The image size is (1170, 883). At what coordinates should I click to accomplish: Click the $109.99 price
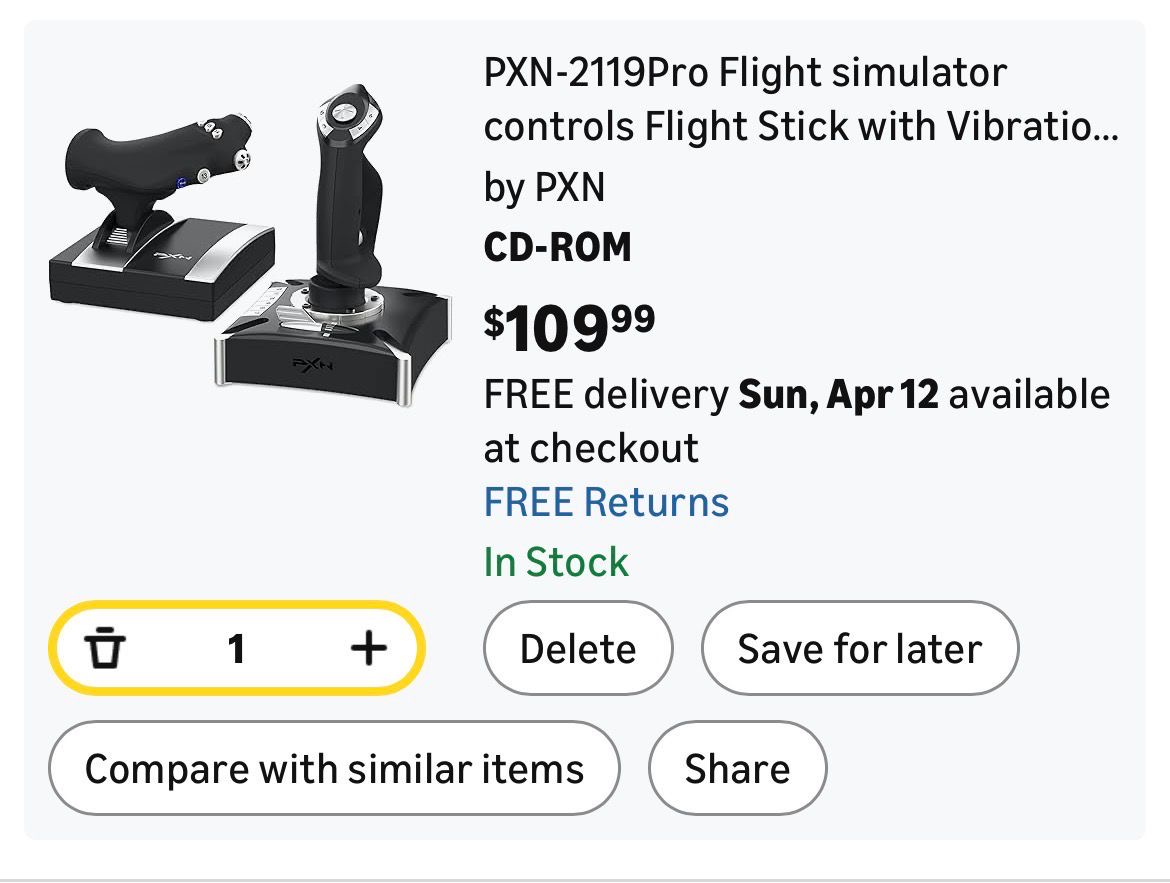[570, 329]
